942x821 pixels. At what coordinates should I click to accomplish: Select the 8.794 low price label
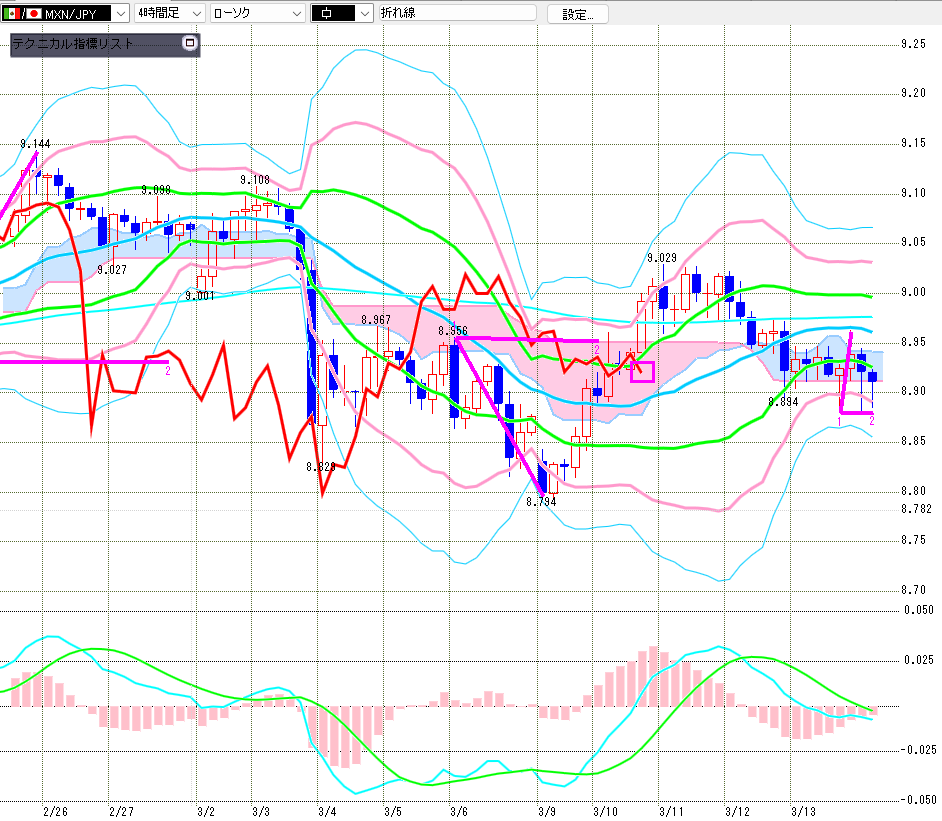[x=541, y=502]
